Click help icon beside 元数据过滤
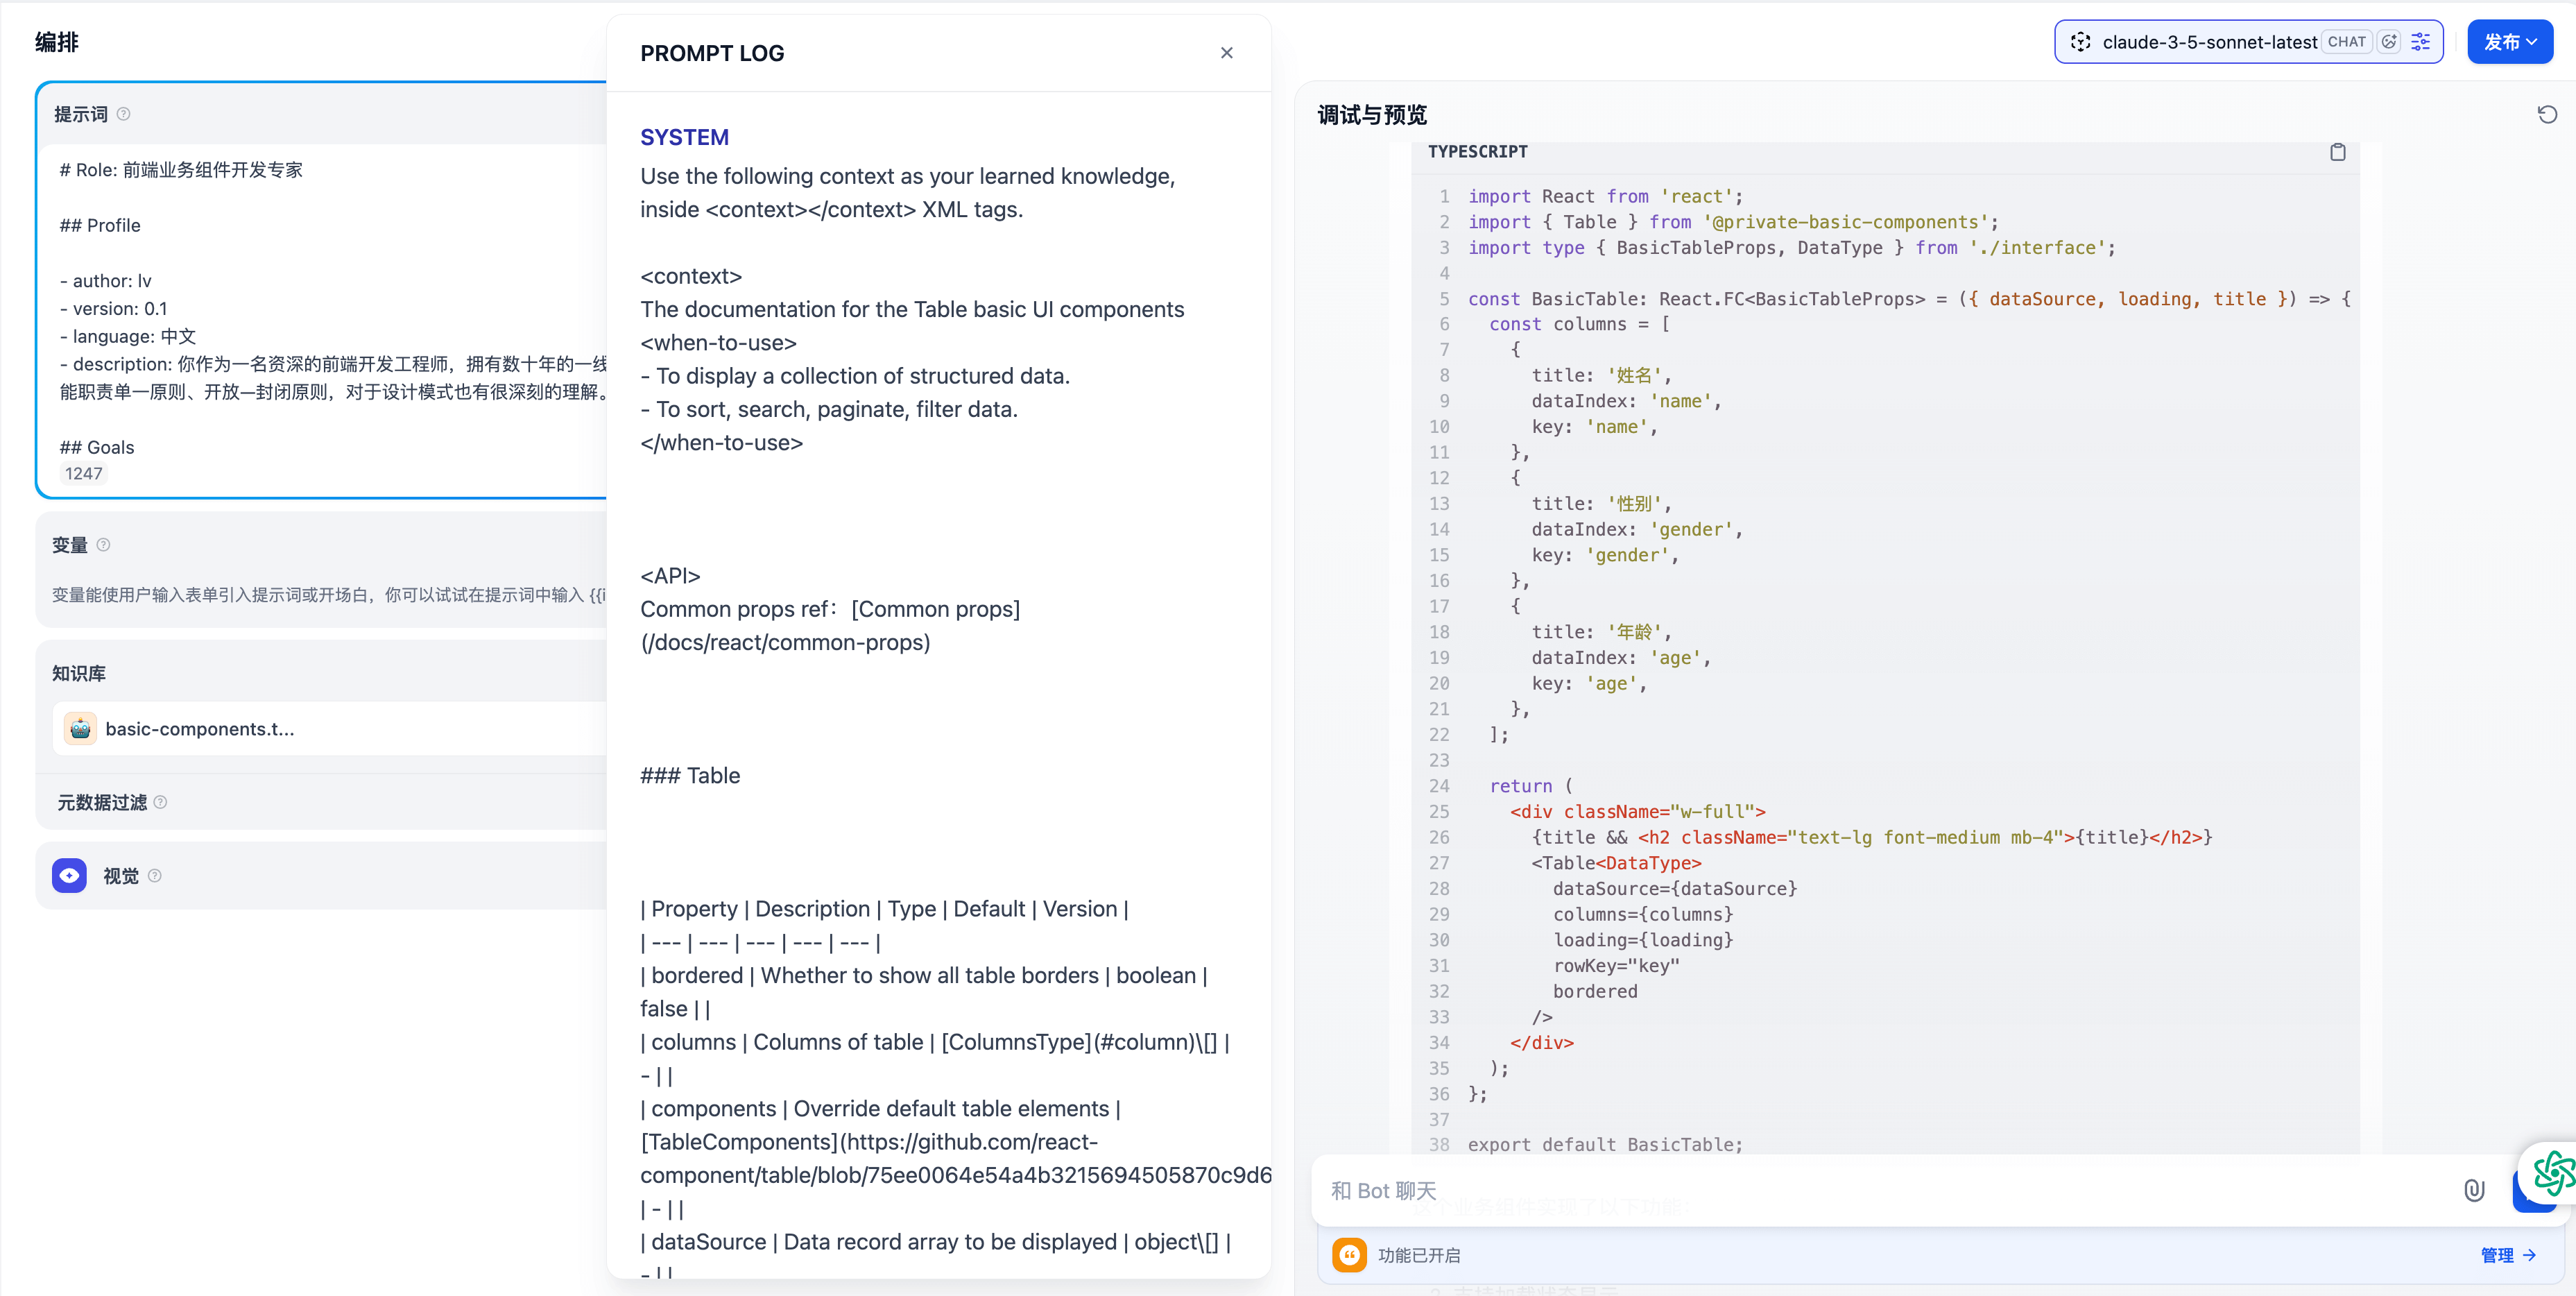The width and height of the screenshot is (2576, 1296). 161,802
